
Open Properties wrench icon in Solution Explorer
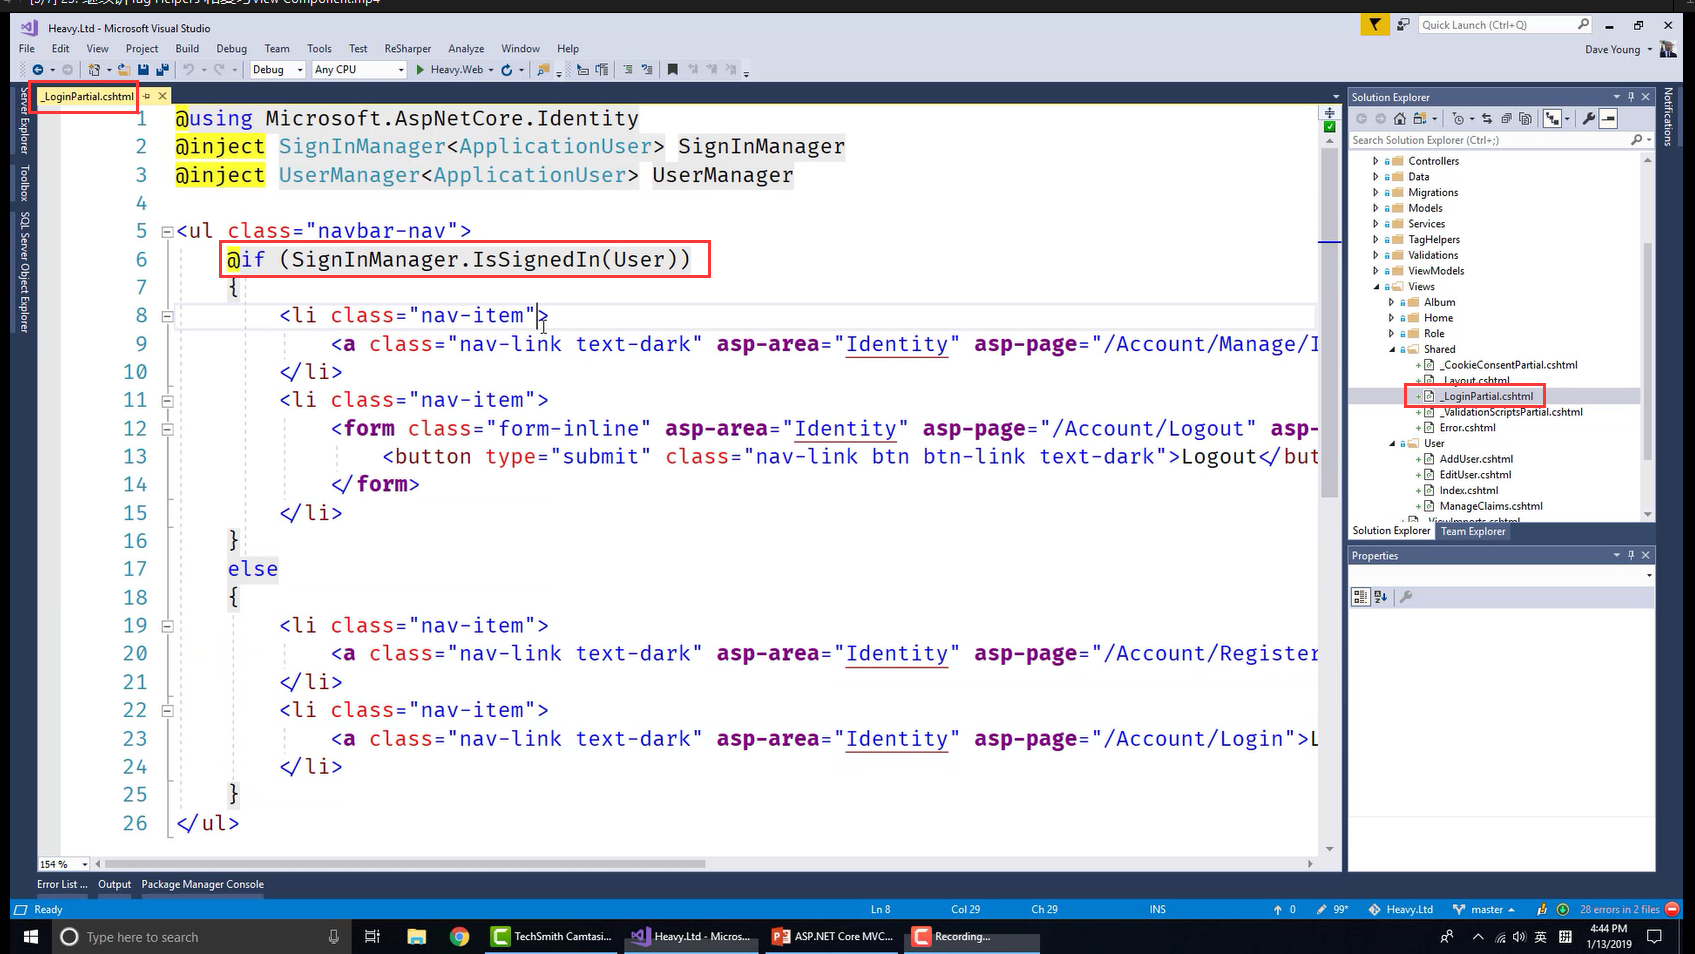(x=1588, y=119)
